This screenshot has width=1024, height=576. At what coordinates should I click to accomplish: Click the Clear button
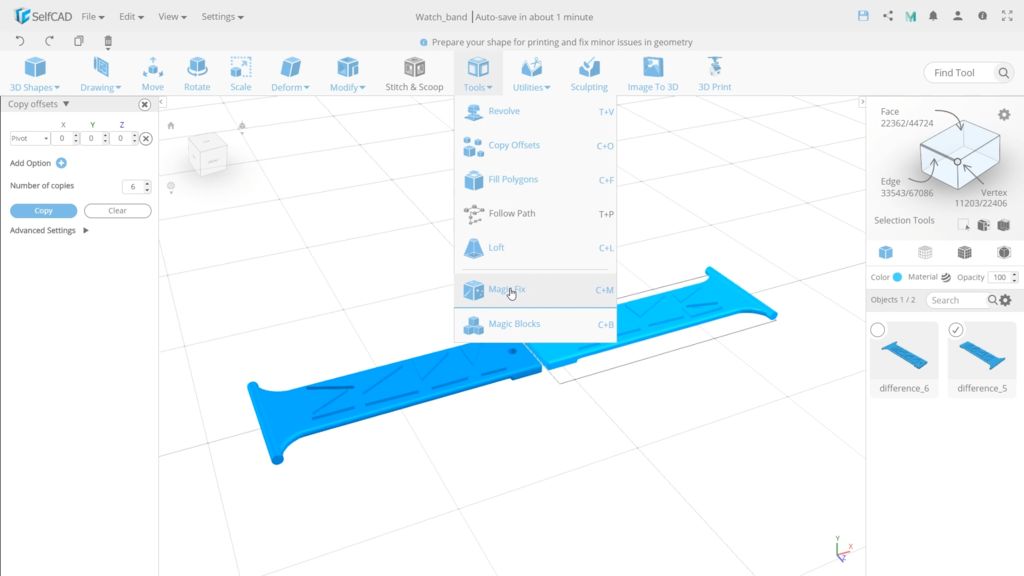(118, 211)
